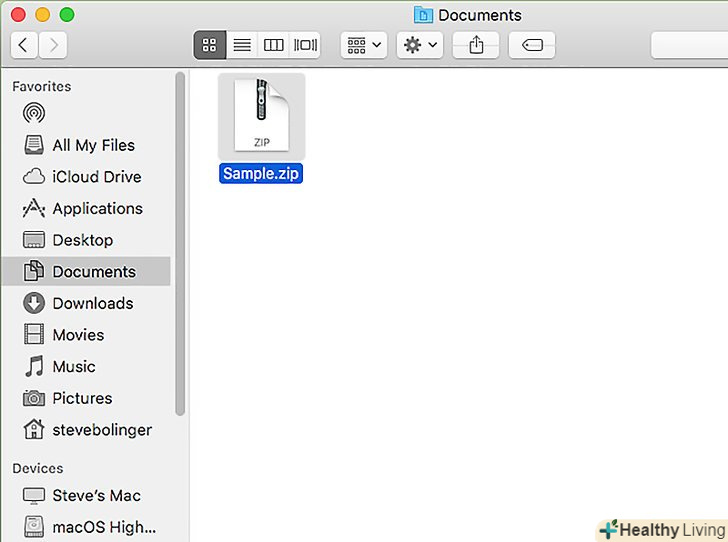Select Steve's Mac under Devices
728x542 pixels.
pos(96,495)
